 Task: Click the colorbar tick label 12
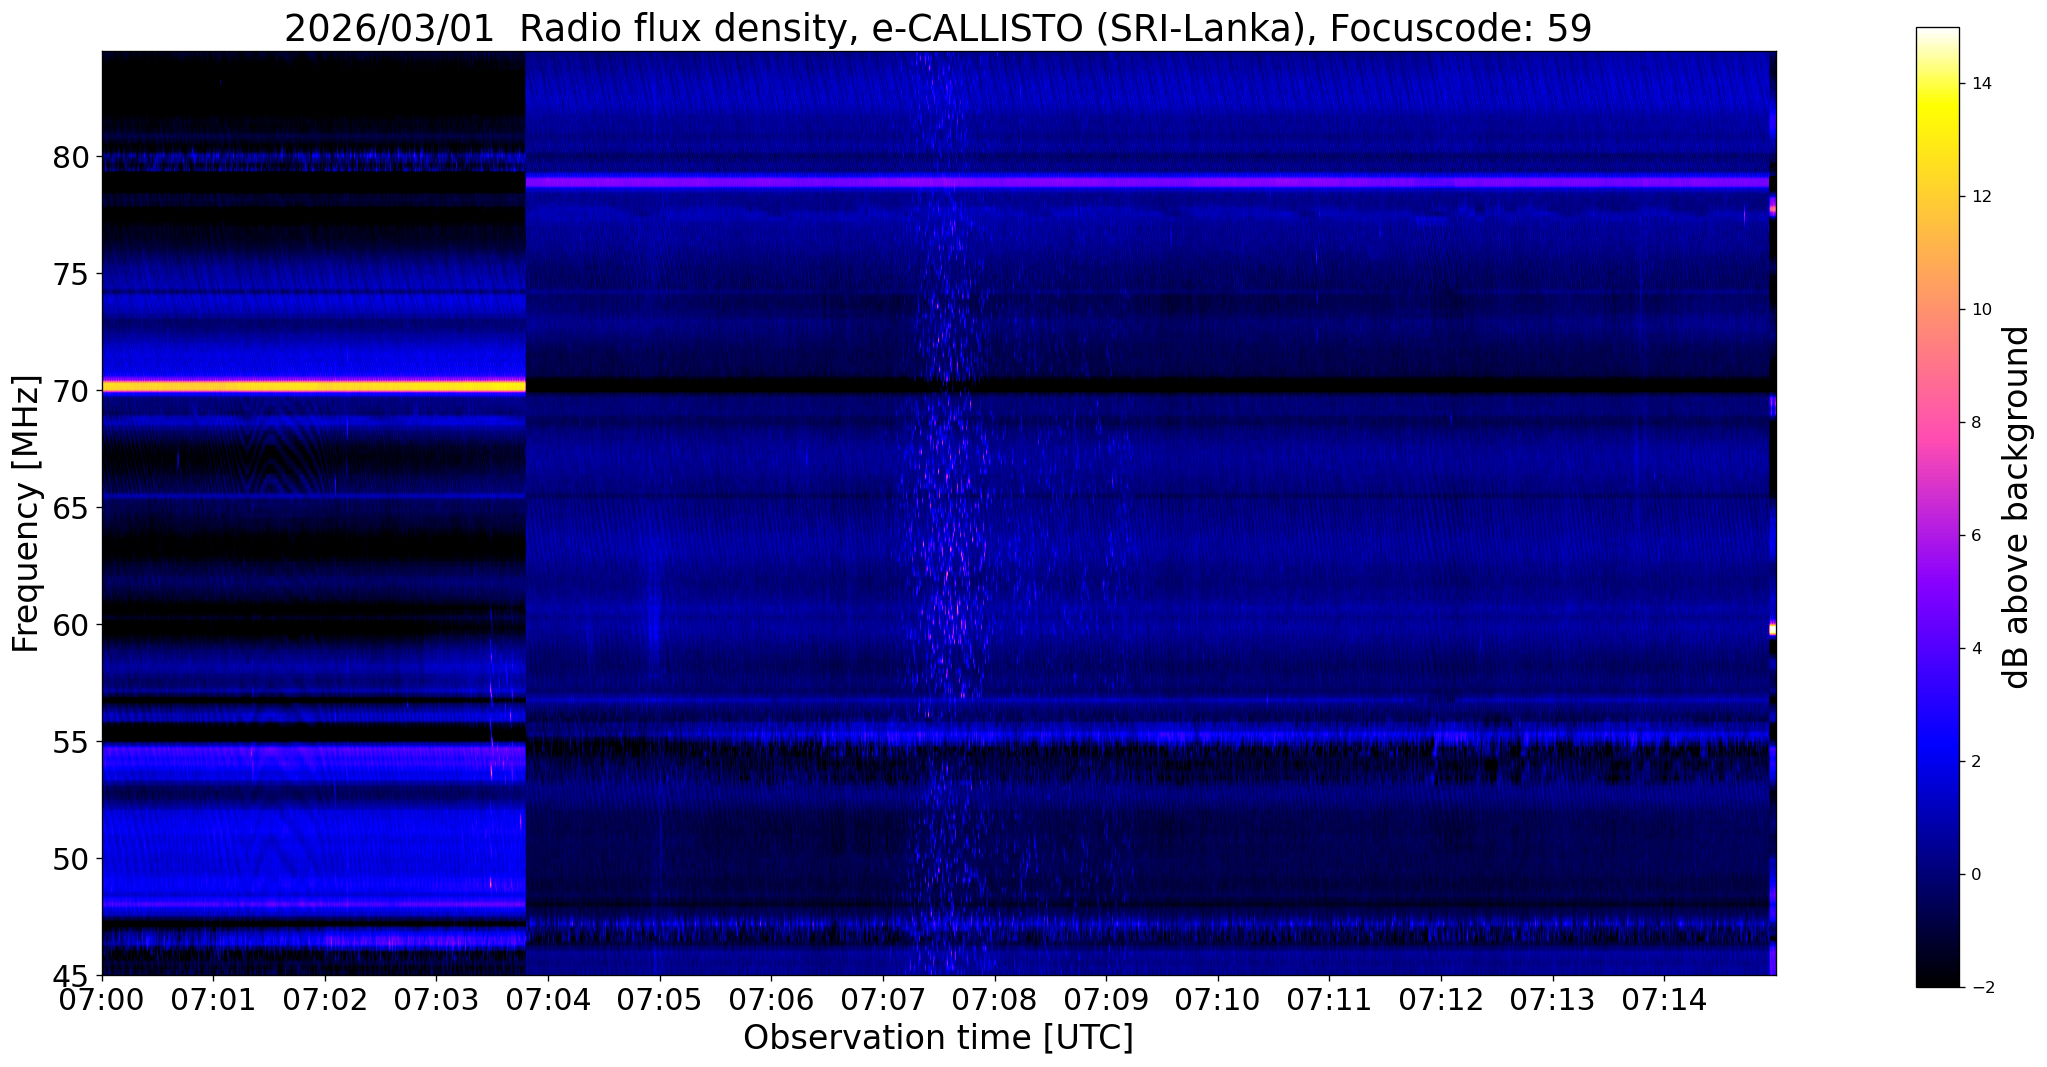click(1980, 197)
